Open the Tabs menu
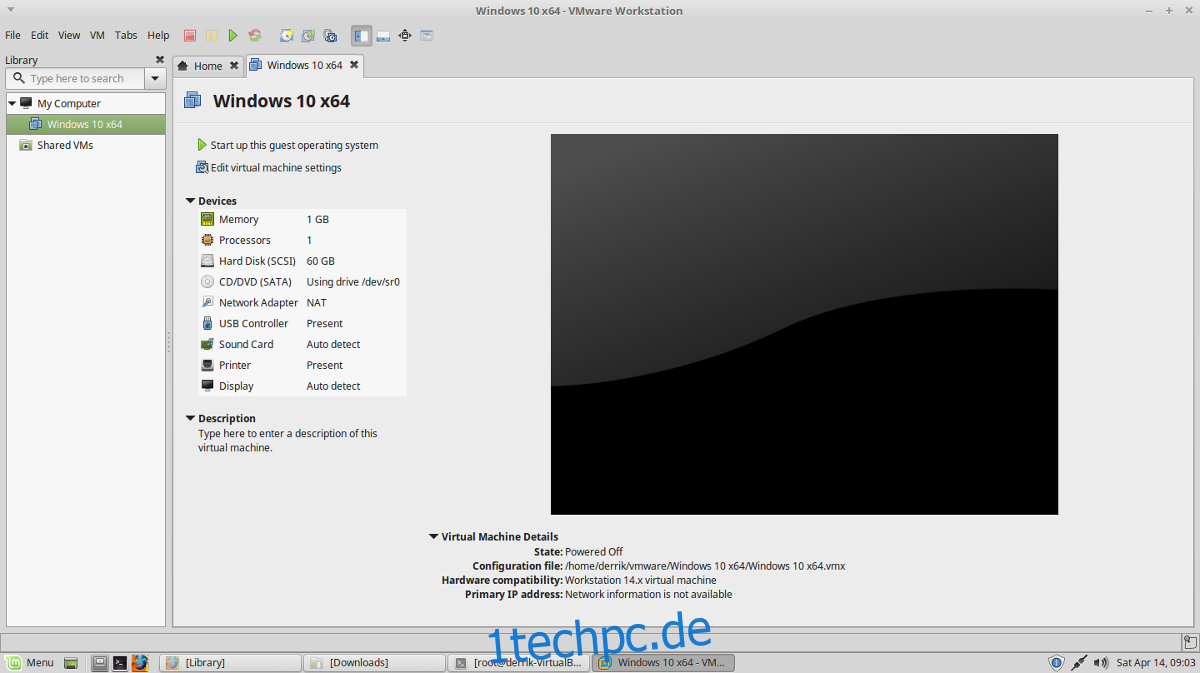The height and width of the screenshot is (673, 1200). 126,35
